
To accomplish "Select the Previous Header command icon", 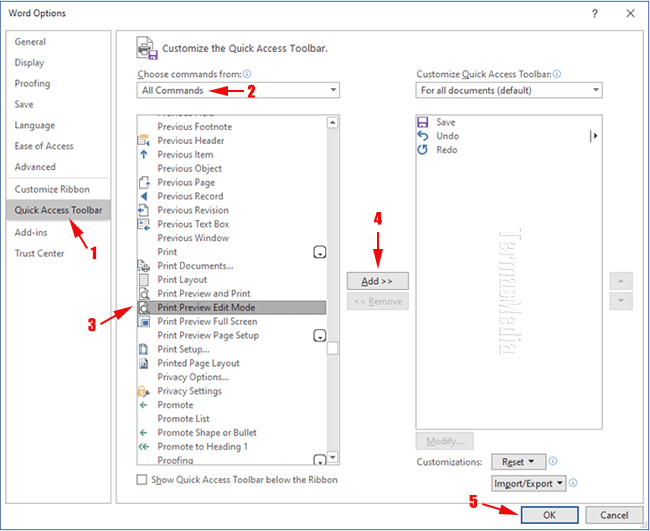I will (143, 141).
